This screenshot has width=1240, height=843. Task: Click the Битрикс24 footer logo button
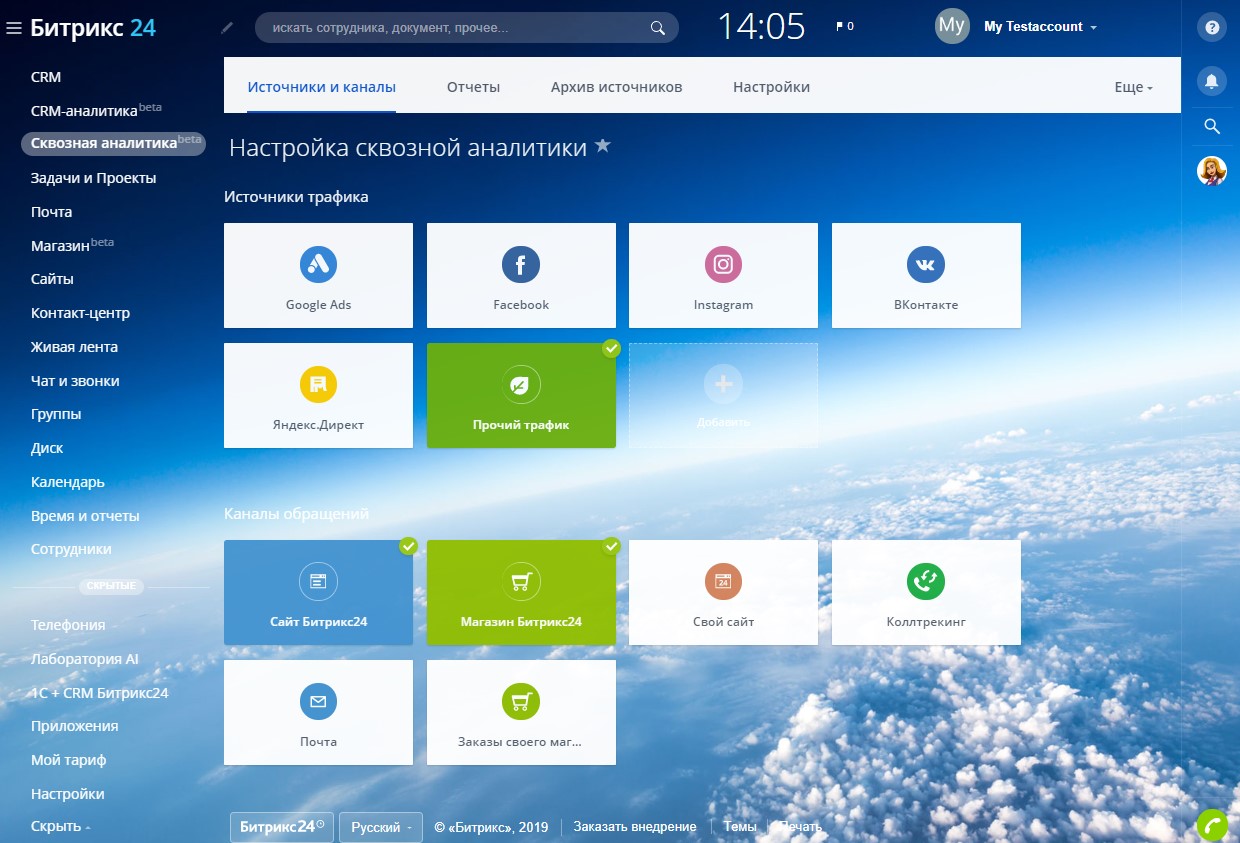tap(282, 827)
